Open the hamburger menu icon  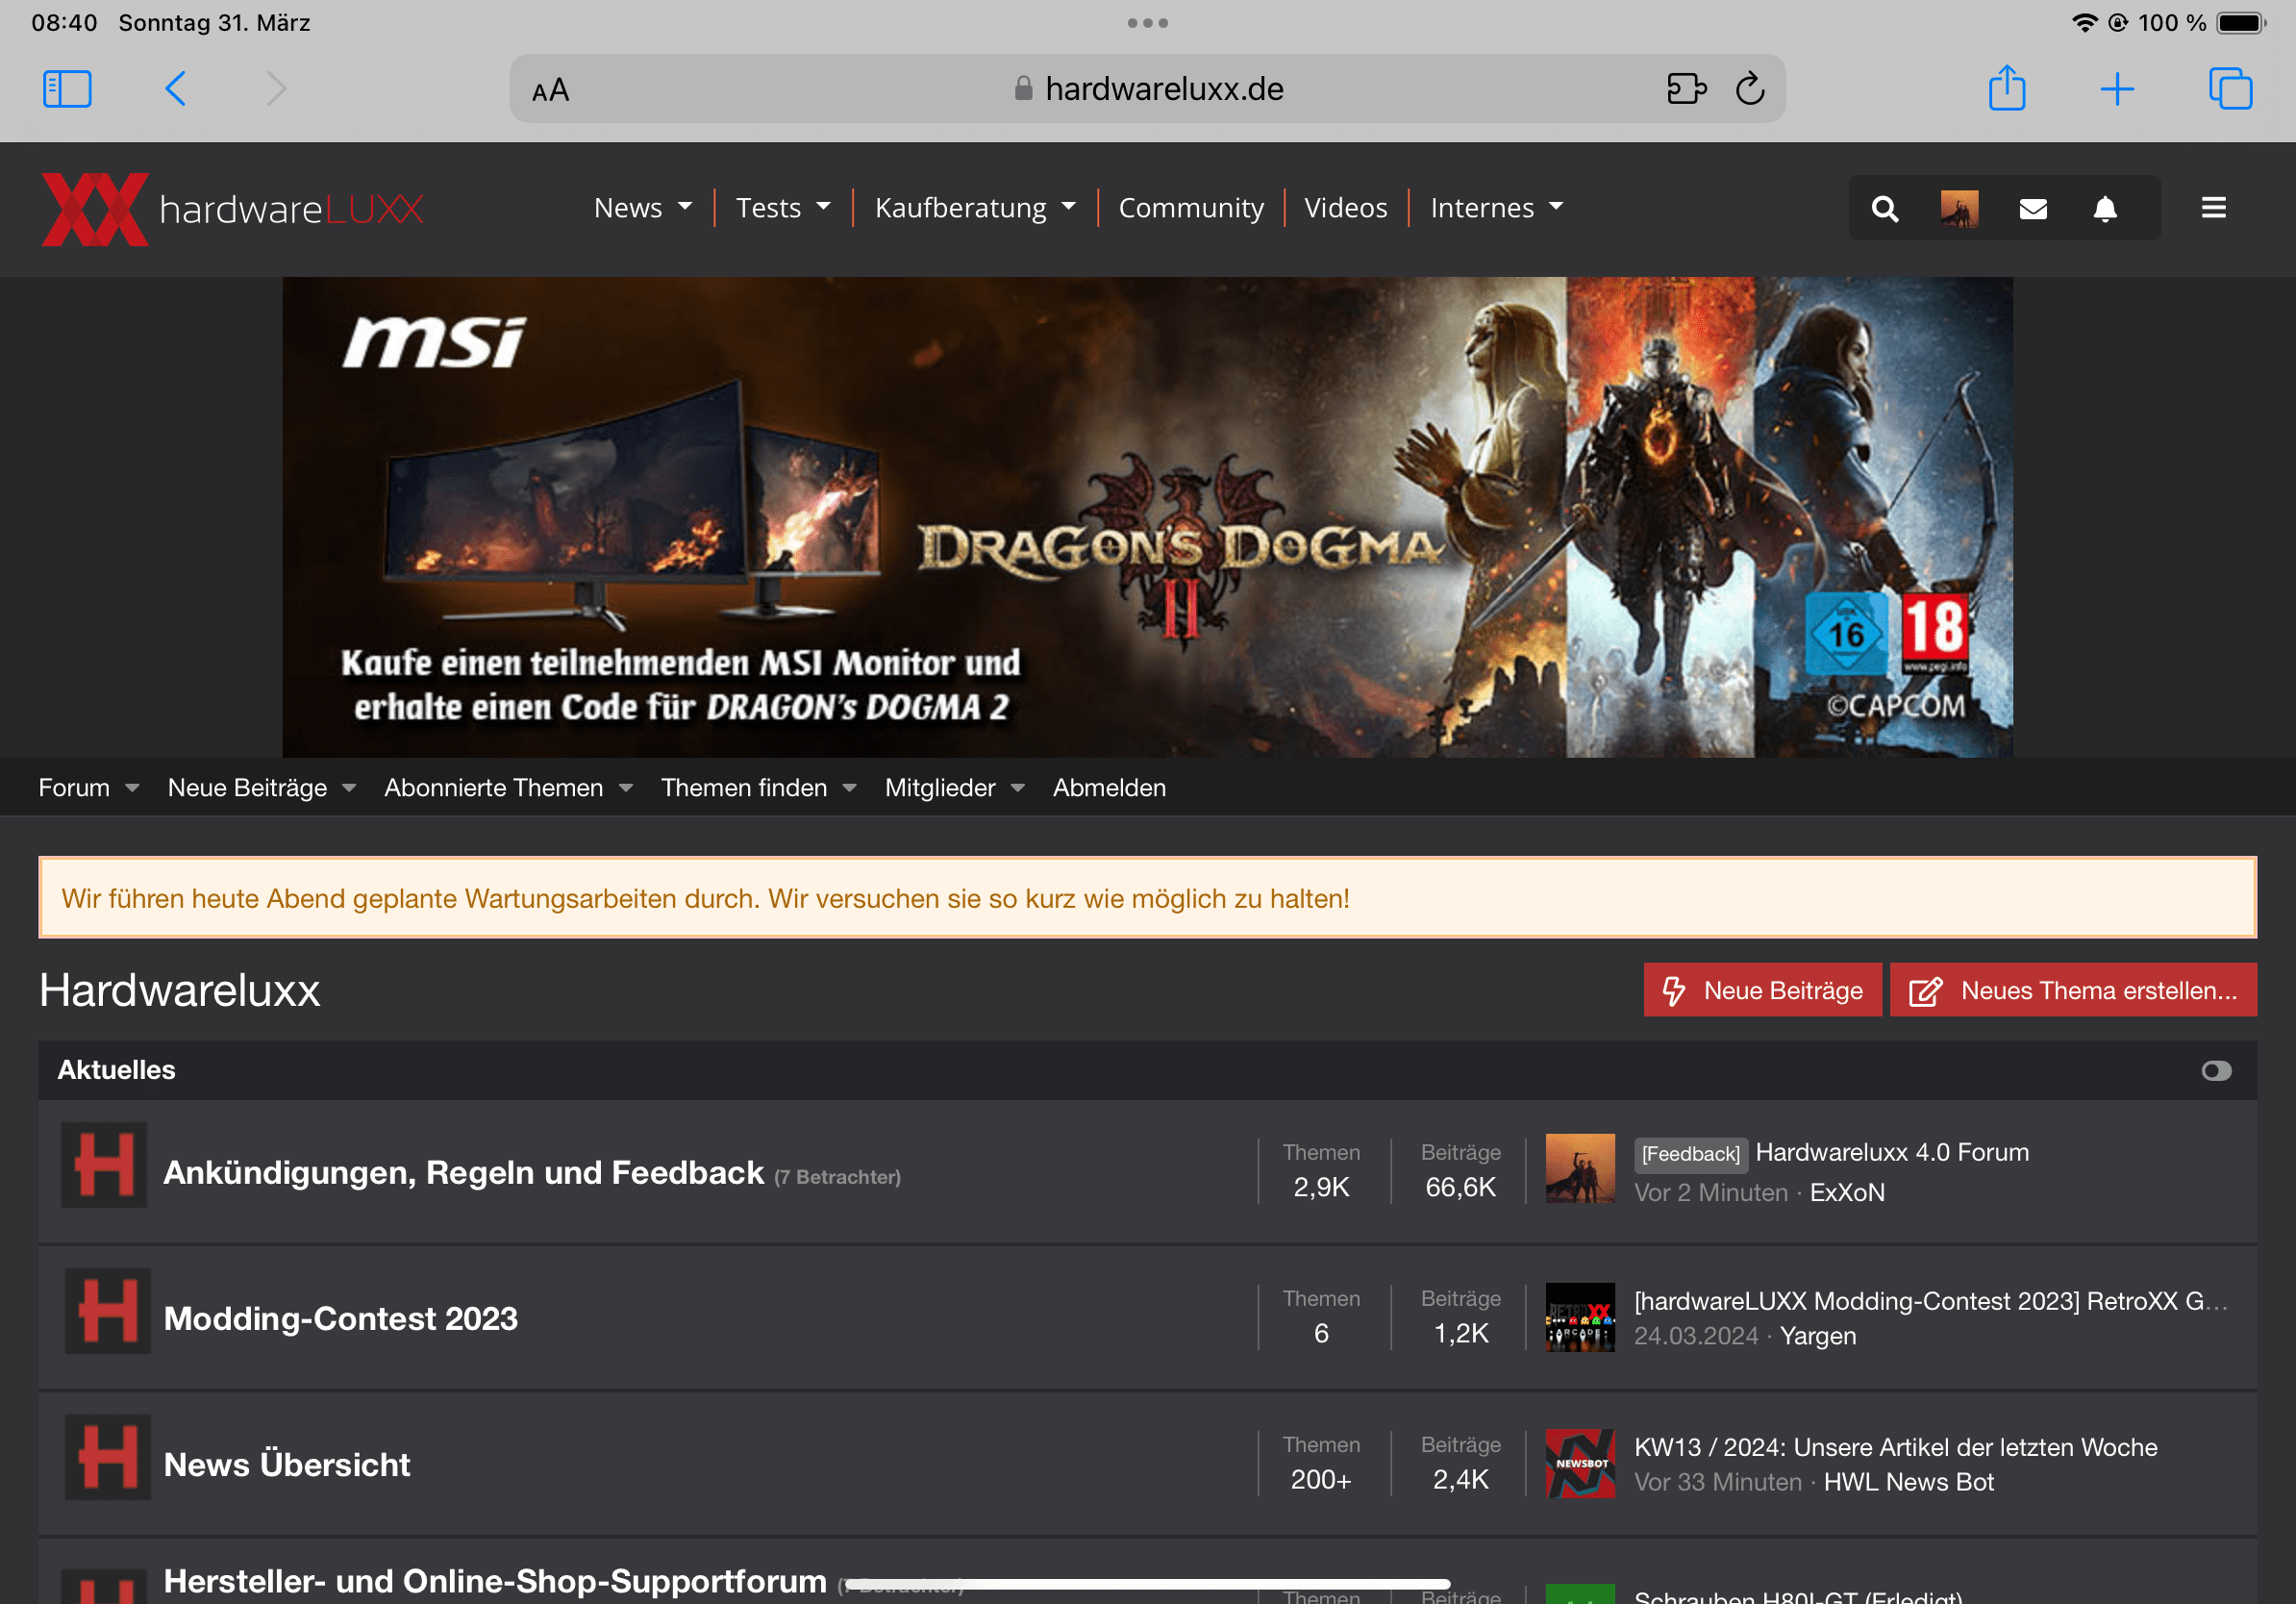click(x=2213, y=208)
